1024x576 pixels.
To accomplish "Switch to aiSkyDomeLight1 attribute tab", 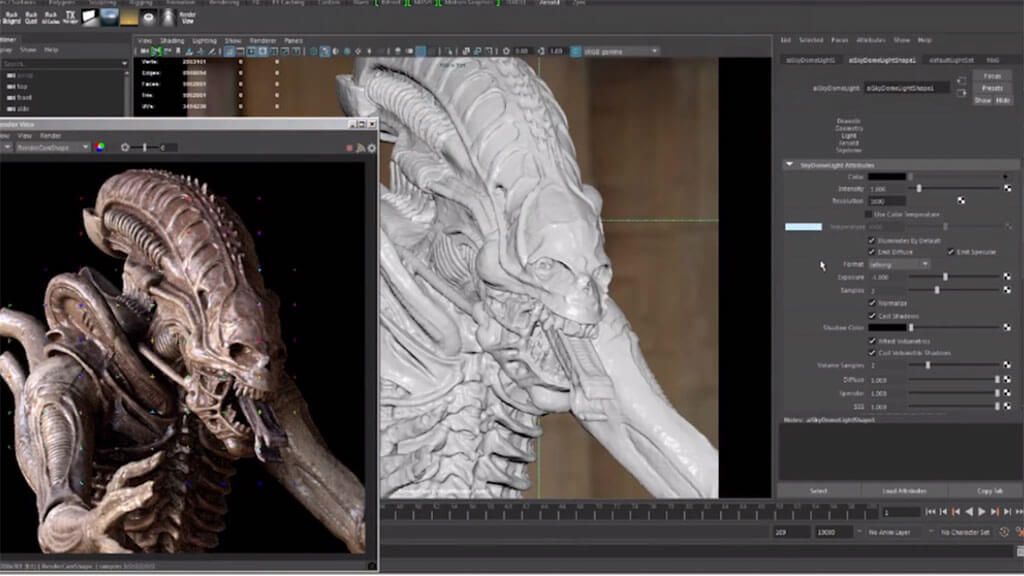I will click(810, 60).
